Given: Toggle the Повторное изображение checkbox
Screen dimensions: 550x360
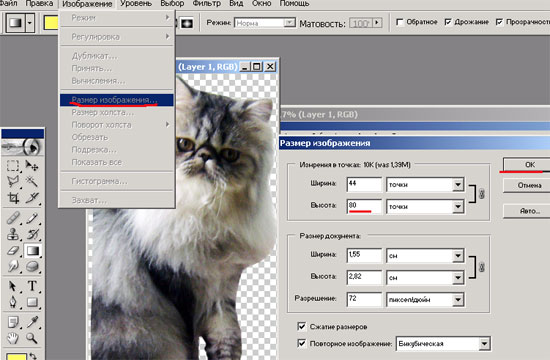Looking at the screenshot, I should click(x=302, y=343).
